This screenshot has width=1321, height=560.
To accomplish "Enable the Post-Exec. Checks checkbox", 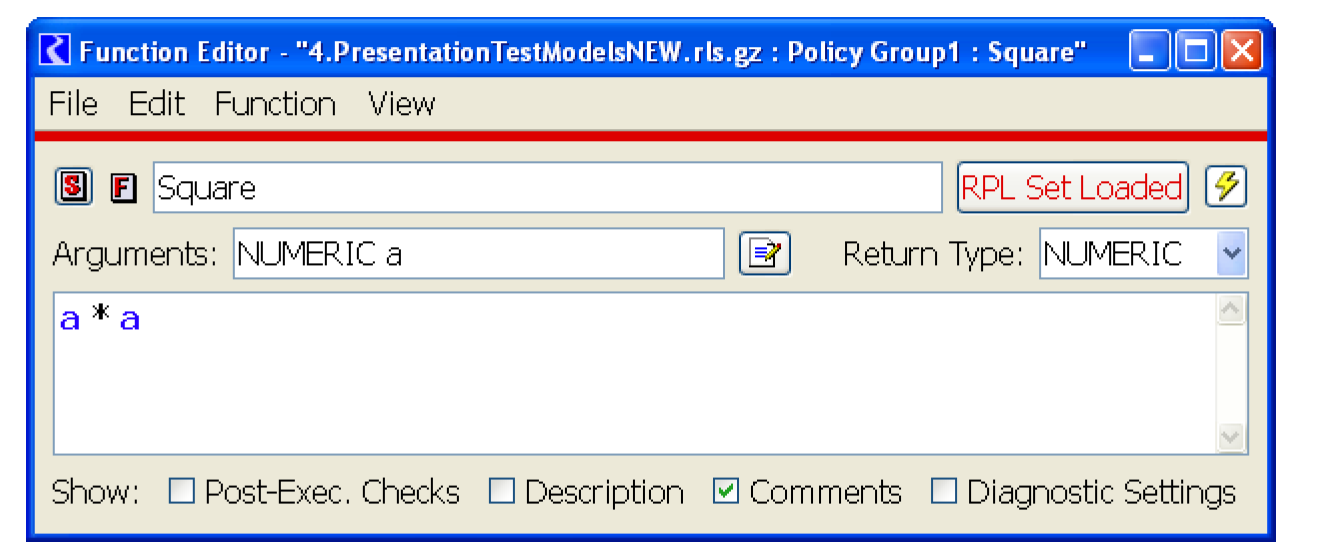I will [181, 492].
